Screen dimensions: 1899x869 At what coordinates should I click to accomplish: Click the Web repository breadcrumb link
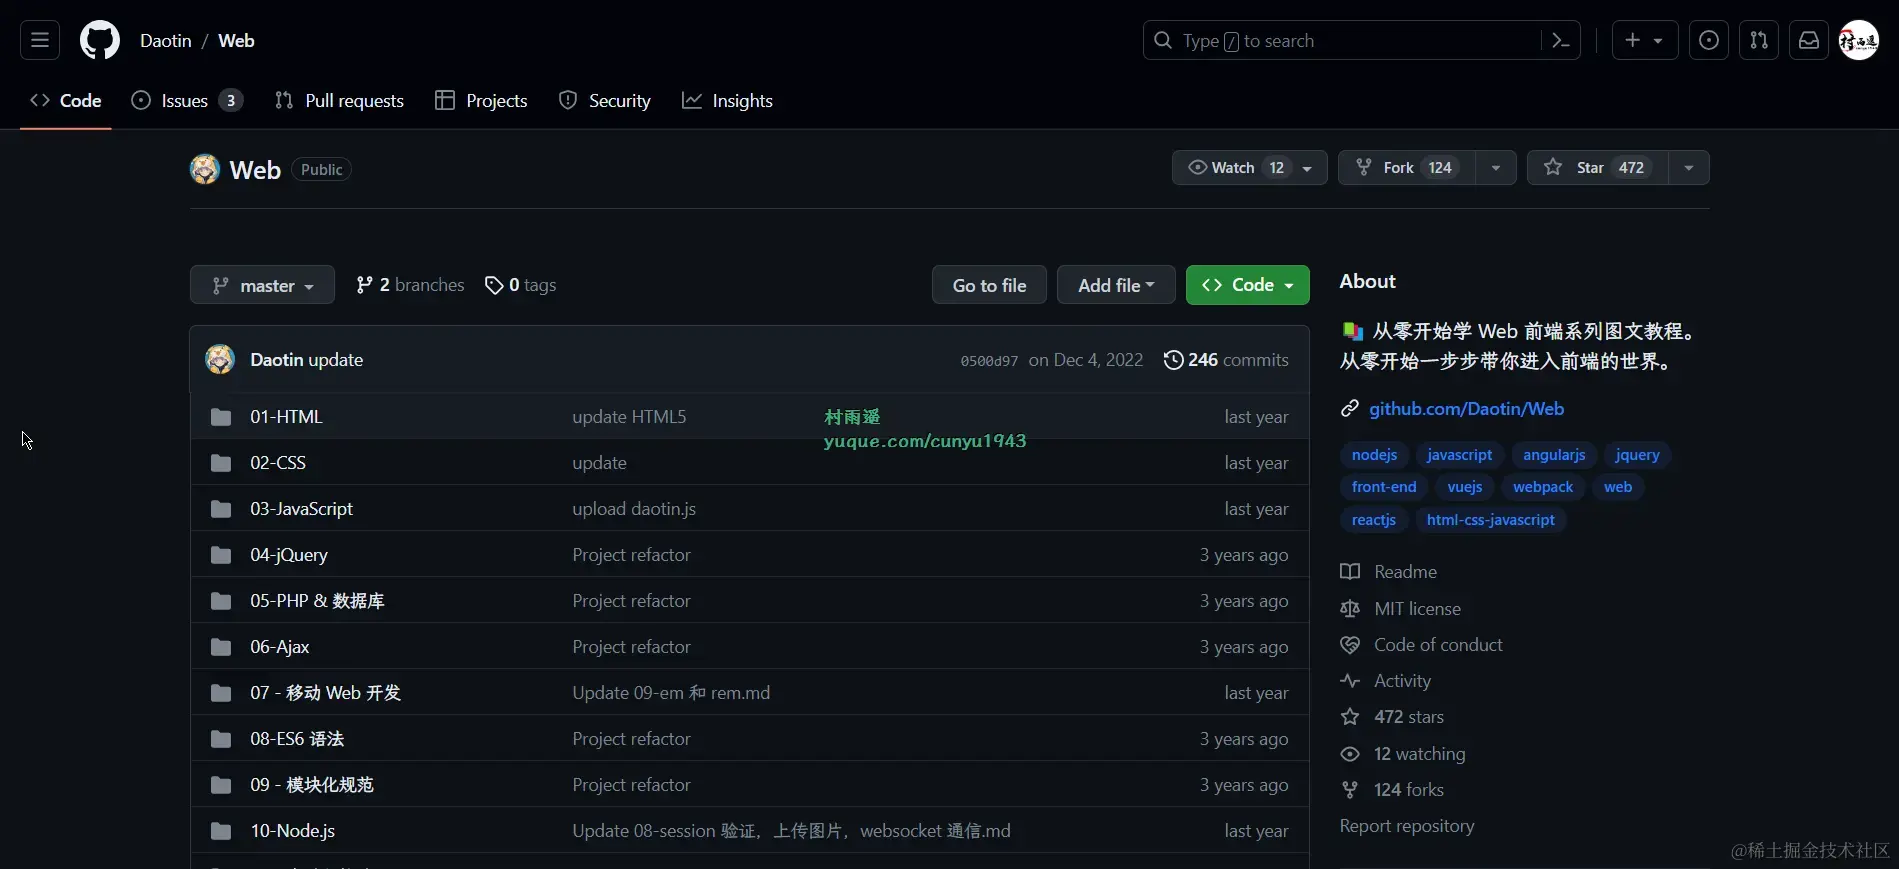pyautogui.click(x=236, y=41)
